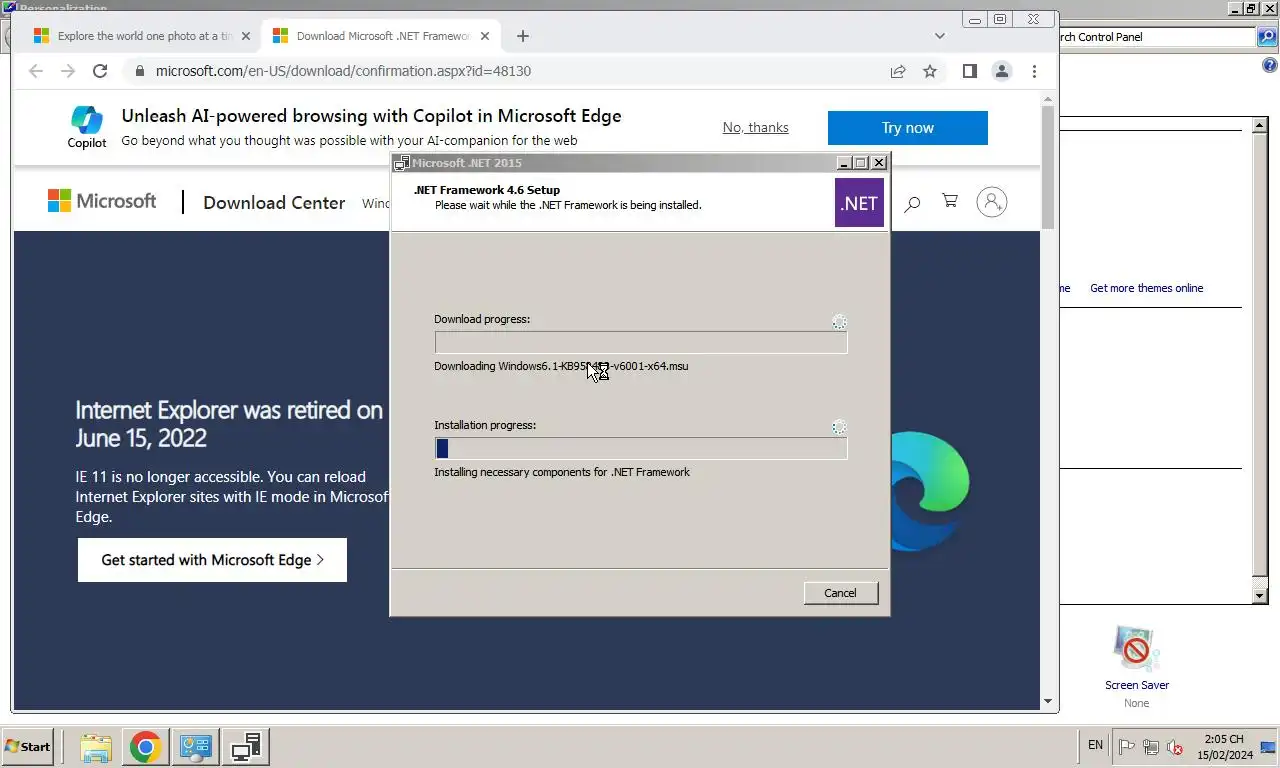Click the sign-in account icon on page

tap(991, 202)
